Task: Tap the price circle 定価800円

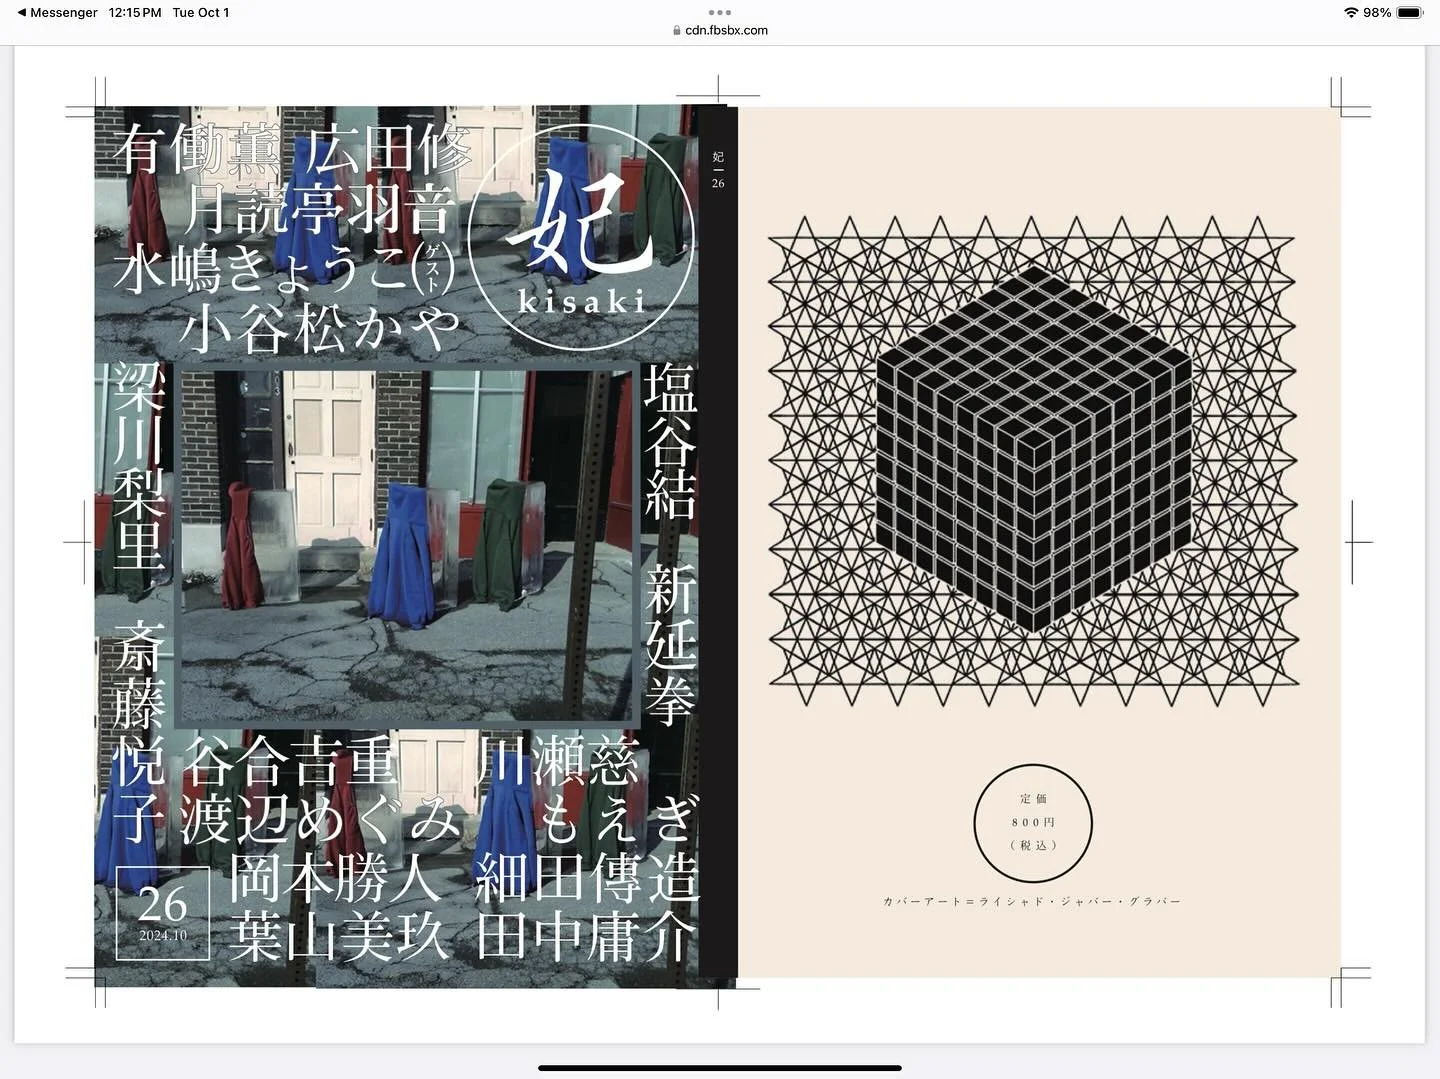Action: click(1033, 824)
